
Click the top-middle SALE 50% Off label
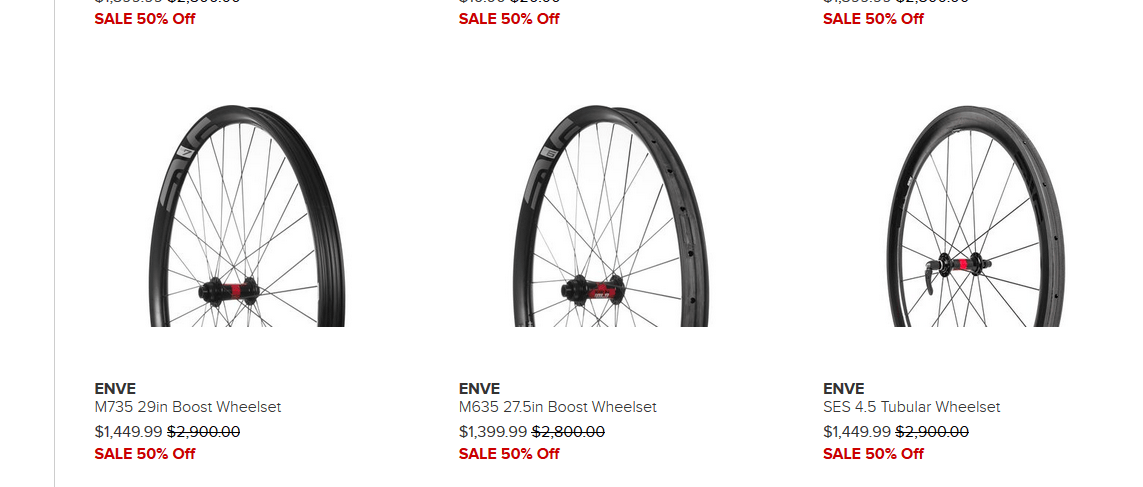(509, 19)
